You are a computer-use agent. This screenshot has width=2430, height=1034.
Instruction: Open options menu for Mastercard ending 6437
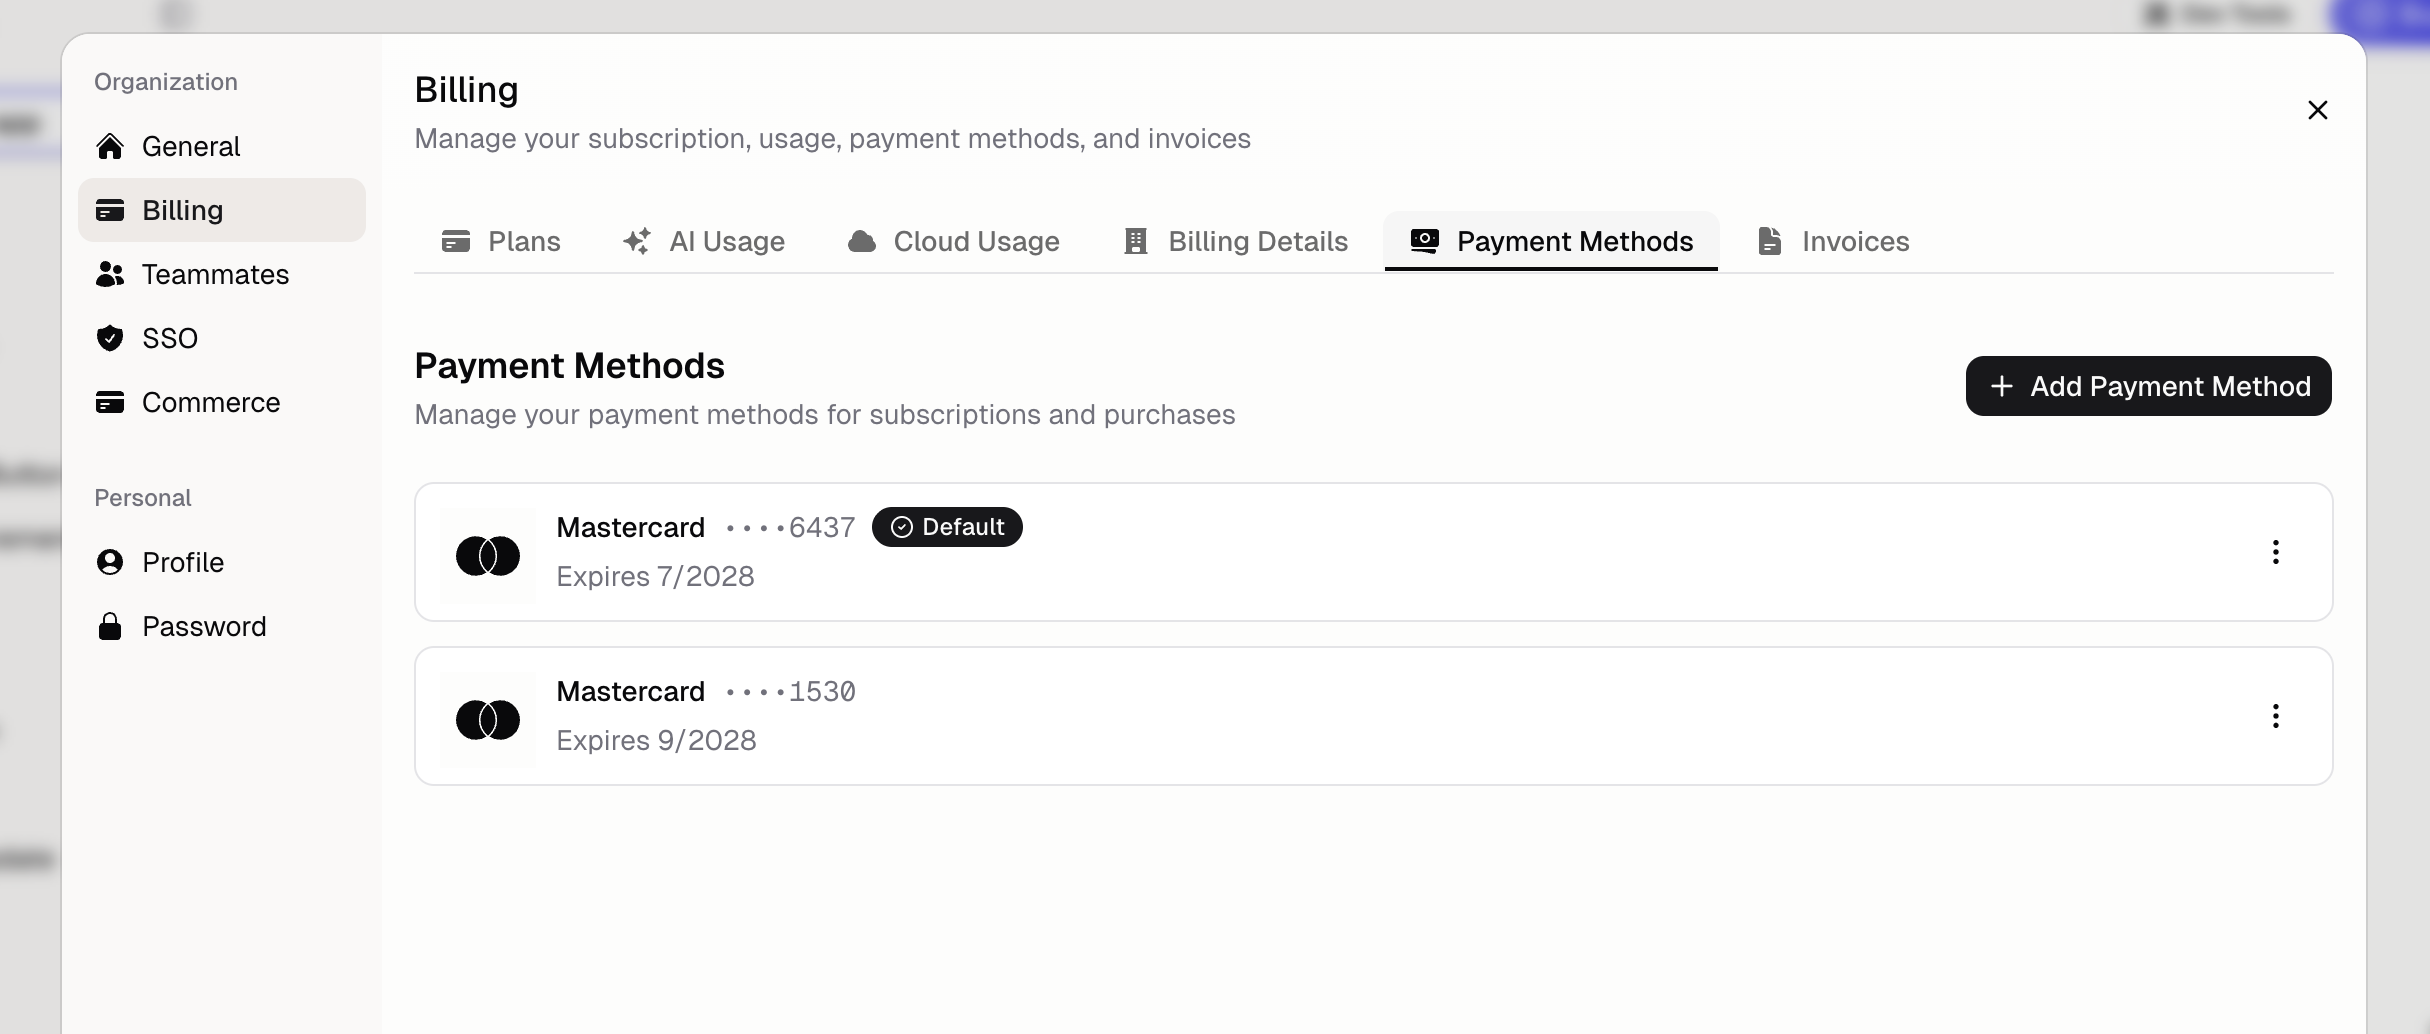pyautogui.click(x=2276, y=552)
